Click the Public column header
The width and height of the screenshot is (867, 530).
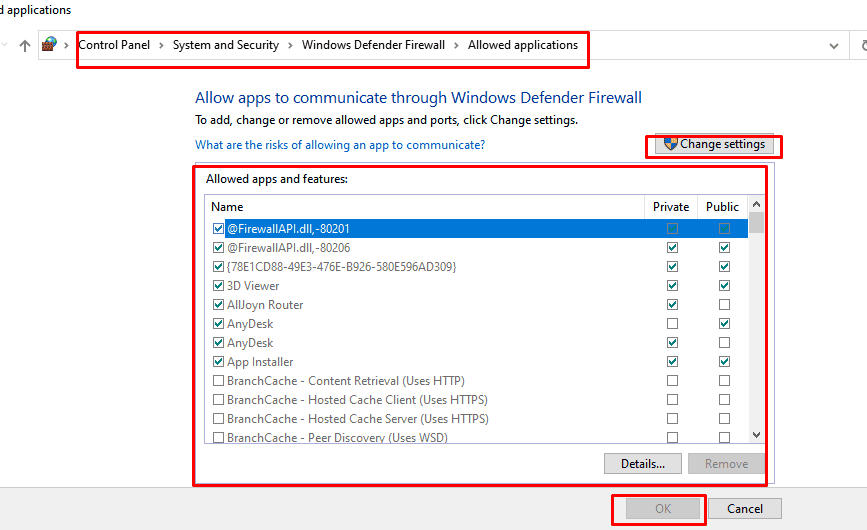[x=722, y=207]
